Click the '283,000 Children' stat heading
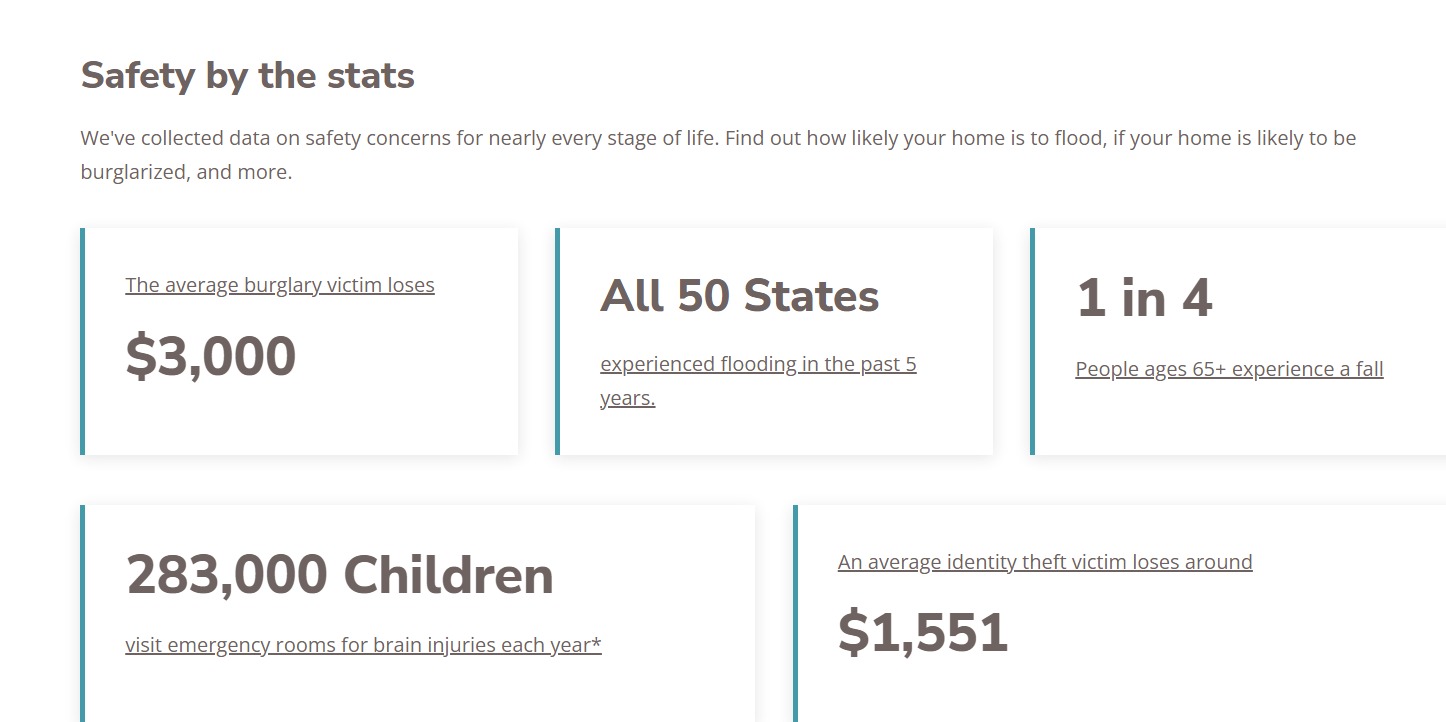This screenshot has width=1446, height=722. pos(340,574)
